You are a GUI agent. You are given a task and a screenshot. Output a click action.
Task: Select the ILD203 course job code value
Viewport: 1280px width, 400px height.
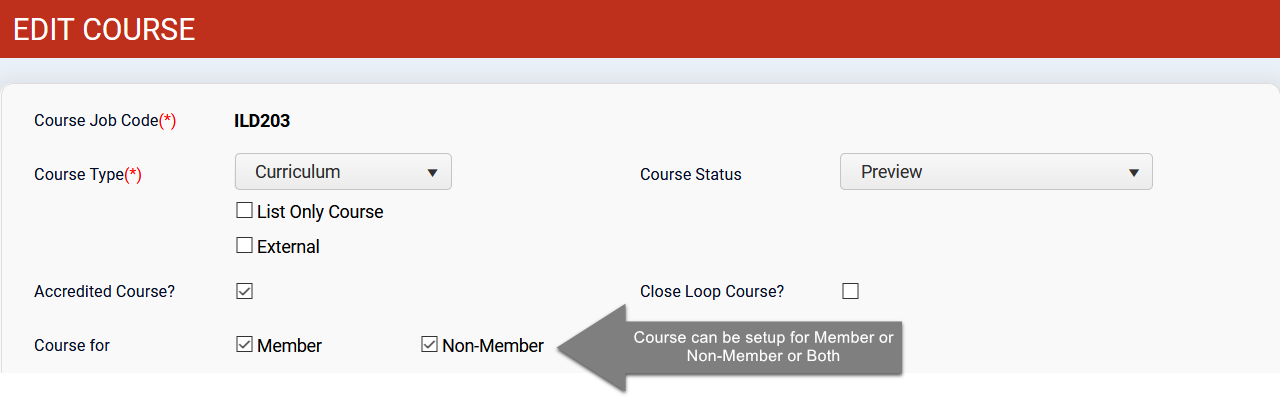262,121
